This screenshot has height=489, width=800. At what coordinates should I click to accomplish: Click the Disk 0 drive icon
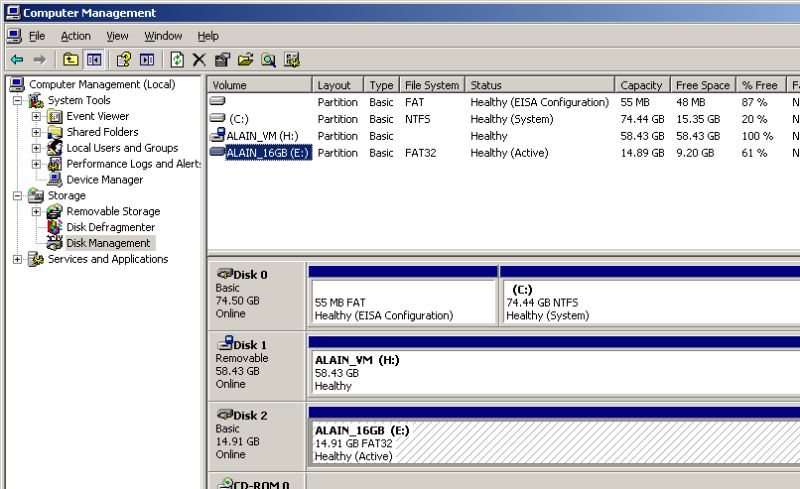point(224,273)
